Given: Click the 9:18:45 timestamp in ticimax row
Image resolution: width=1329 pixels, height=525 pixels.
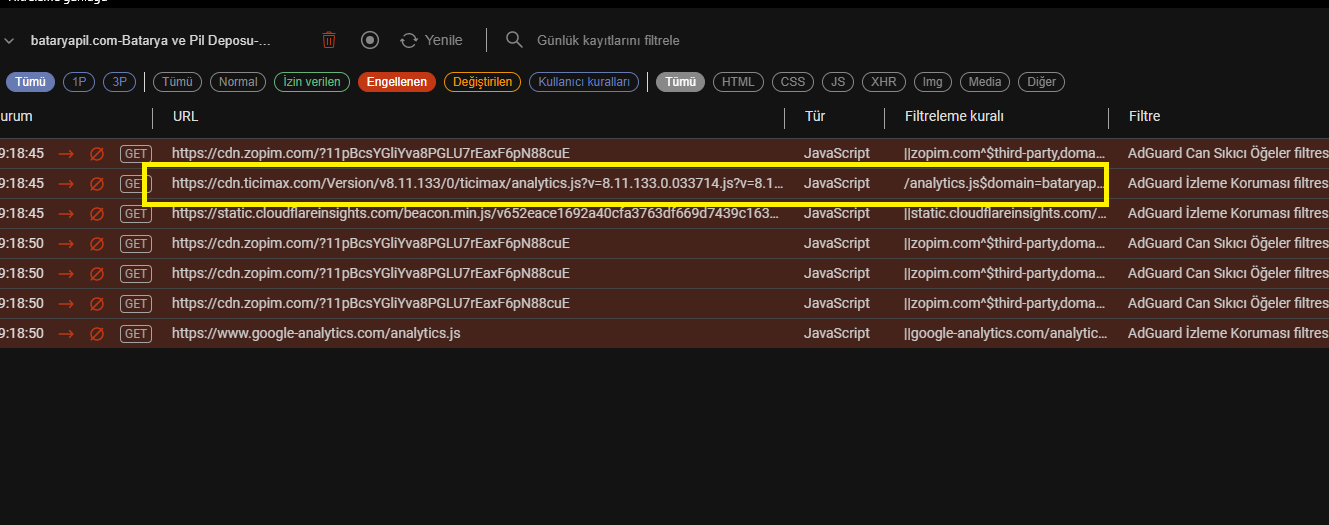Looking at the screenshot, I should click(22, 184).
